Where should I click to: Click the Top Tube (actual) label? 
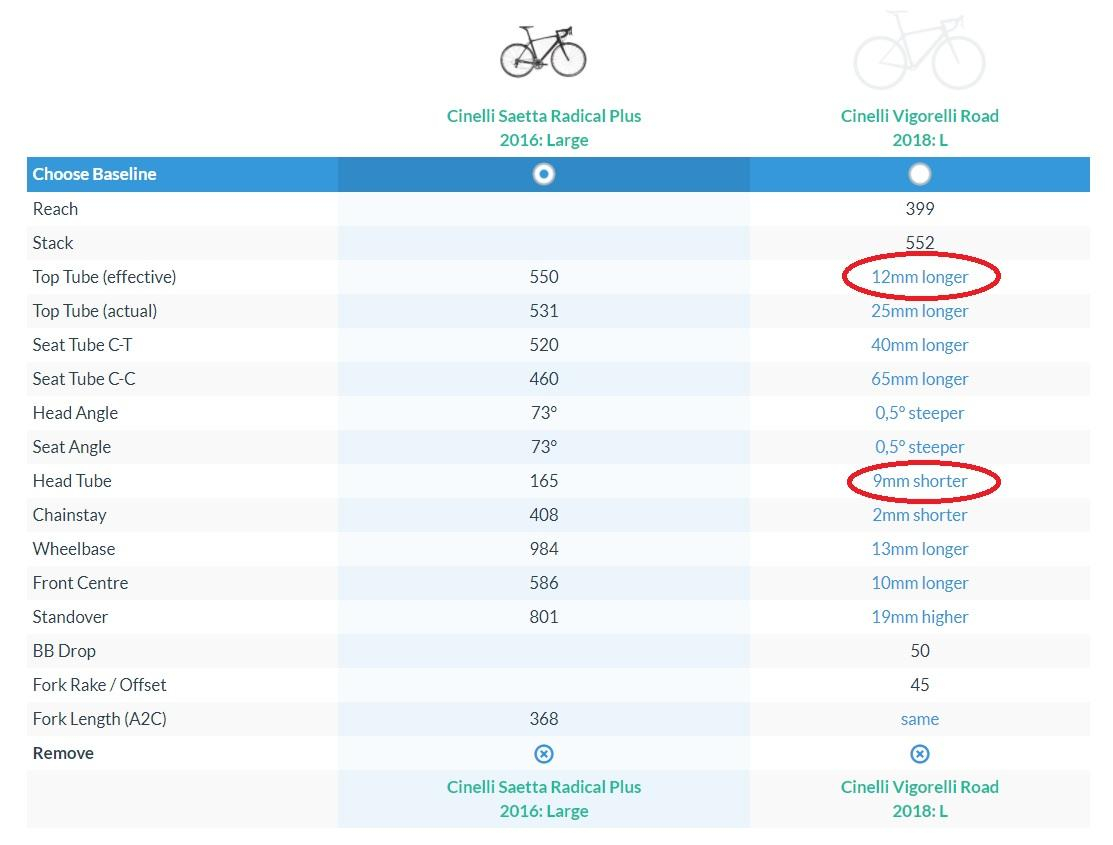click(x=95, y=311)
